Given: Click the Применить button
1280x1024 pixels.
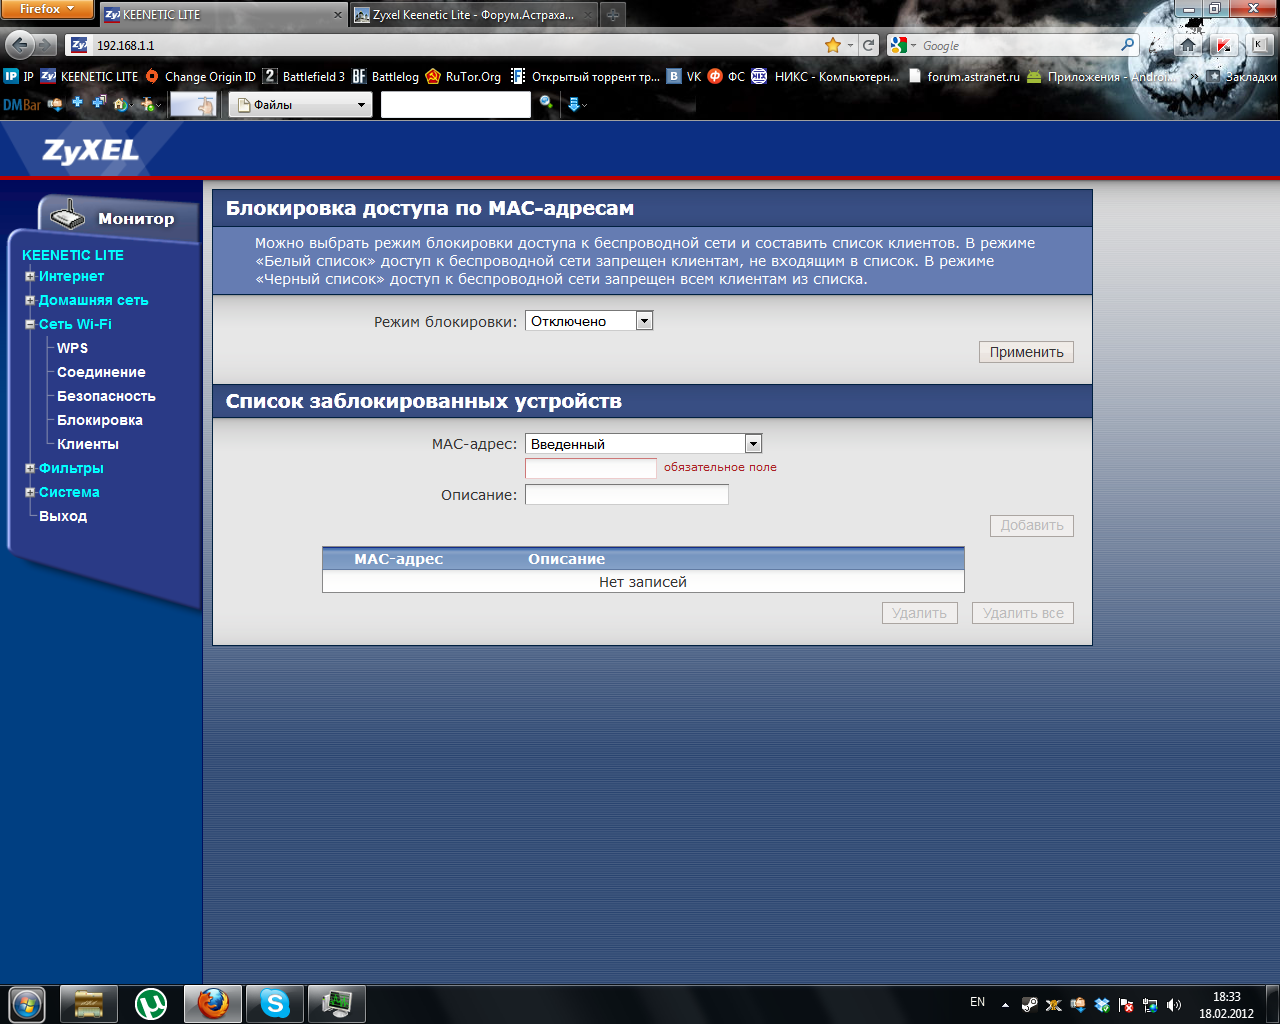Looking at the screenshot, I should 1026,352.
